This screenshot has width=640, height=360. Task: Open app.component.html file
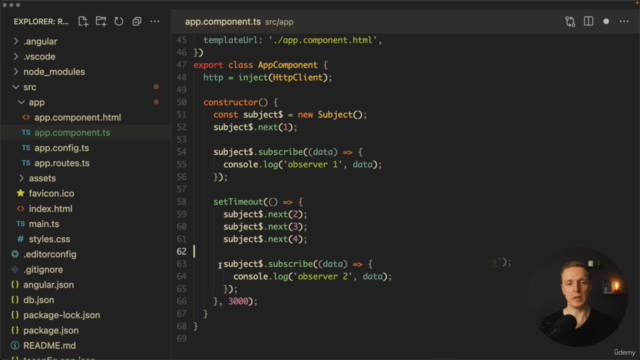click(x=78, y=118)
